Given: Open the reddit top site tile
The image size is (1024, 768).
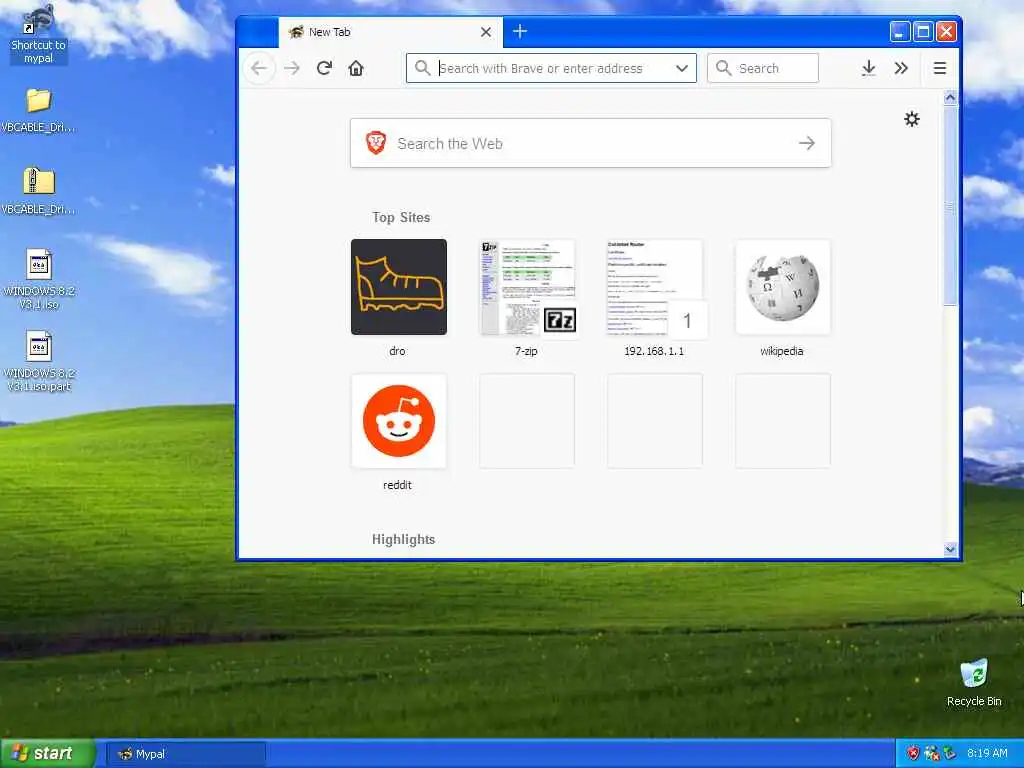Looking at the screenshot, I should pyautogui.click(x=399, y=421).
